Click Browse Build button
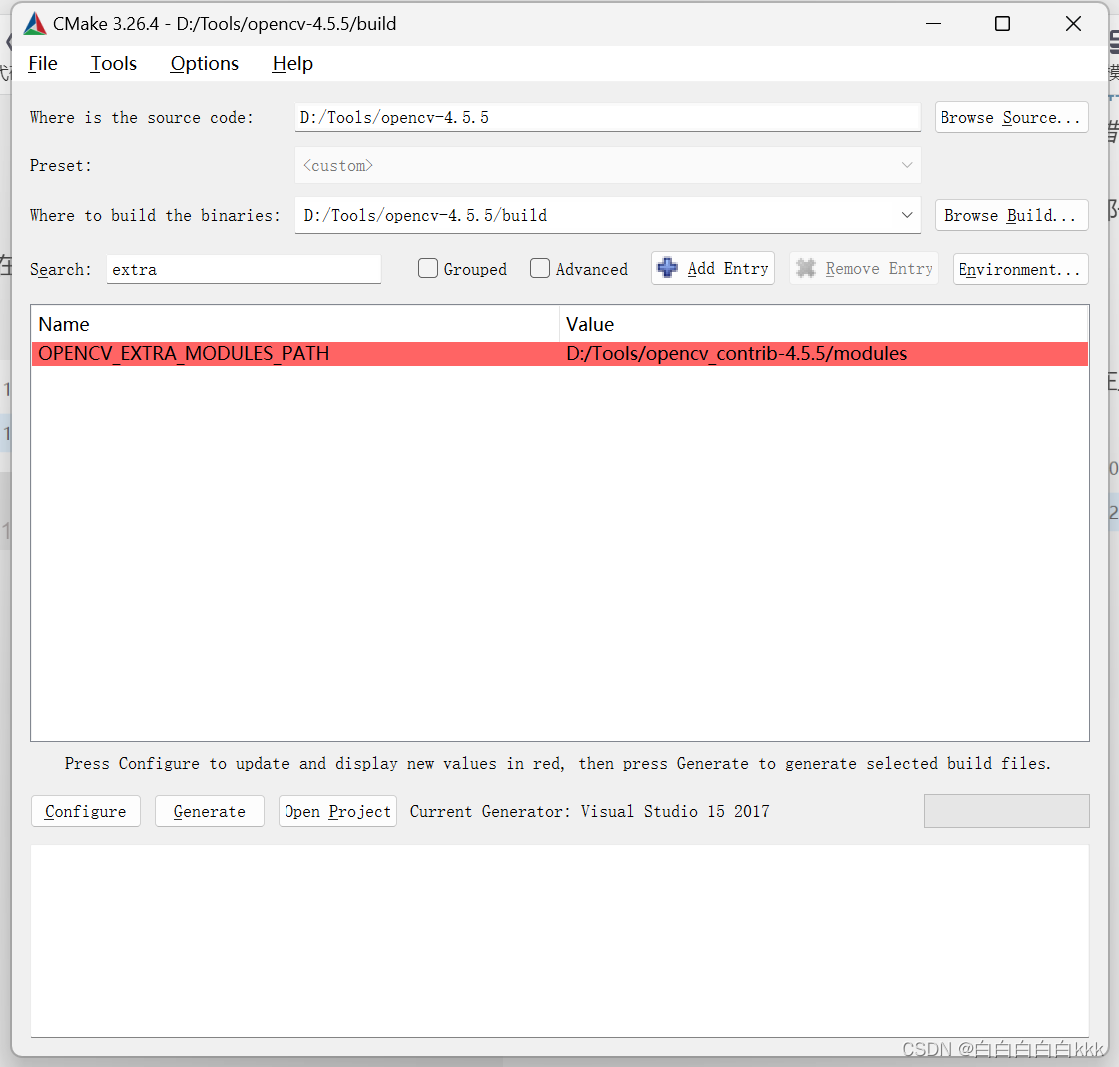The image size is (1119, 1067). (x=1011, y=215)
